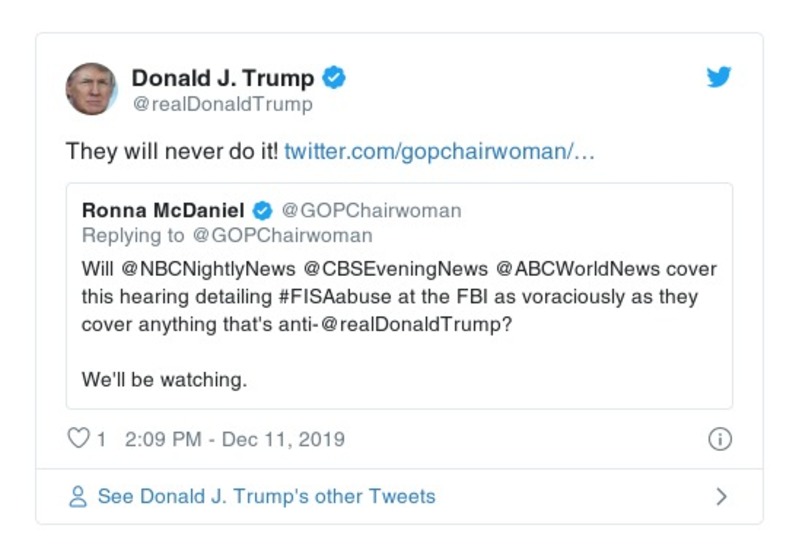Open tweet info circle icon
This screenshot has height=560, width=799.
click(720, 439)
